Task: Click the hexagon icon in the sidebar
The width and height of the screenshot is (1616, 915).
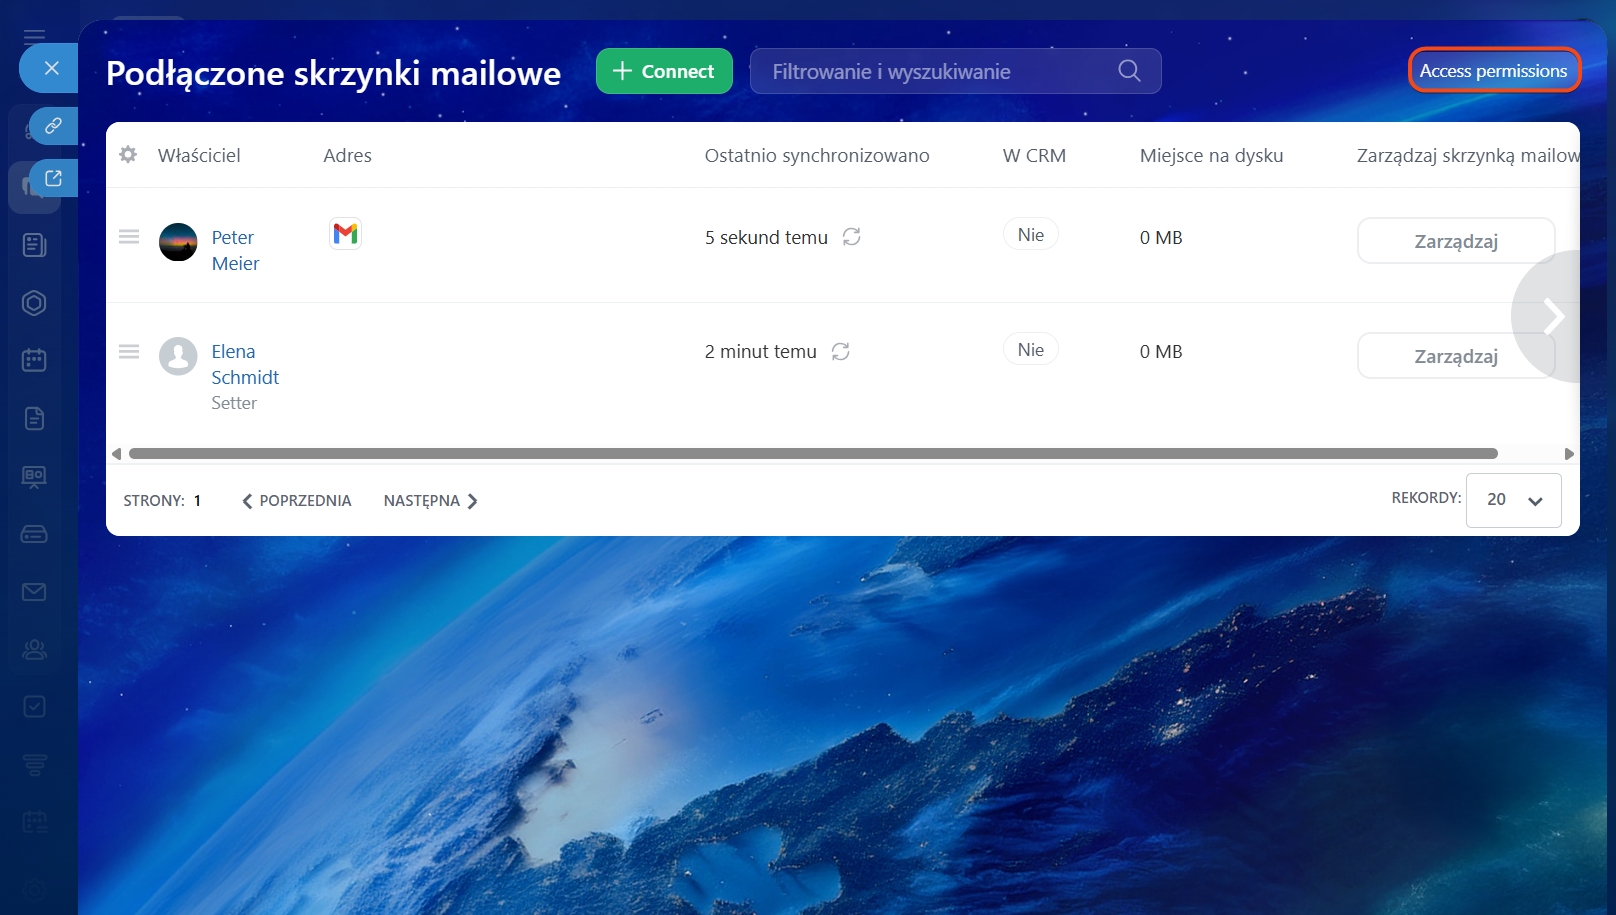Action: coord(34,303)
